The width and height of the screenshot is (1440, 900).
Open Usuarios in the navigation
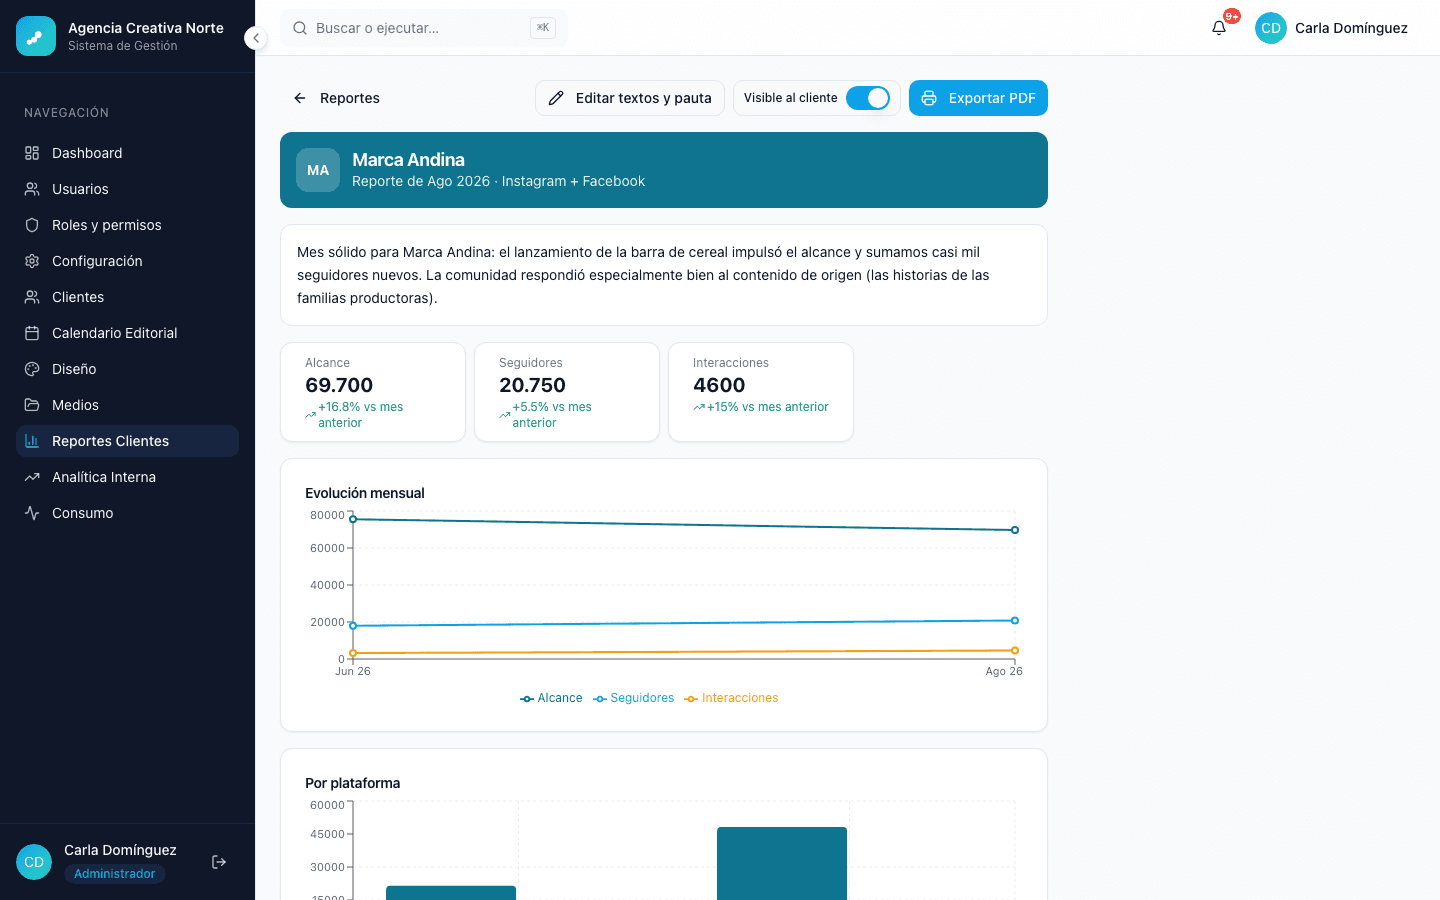pyautogui.click(x=127, y=189)
